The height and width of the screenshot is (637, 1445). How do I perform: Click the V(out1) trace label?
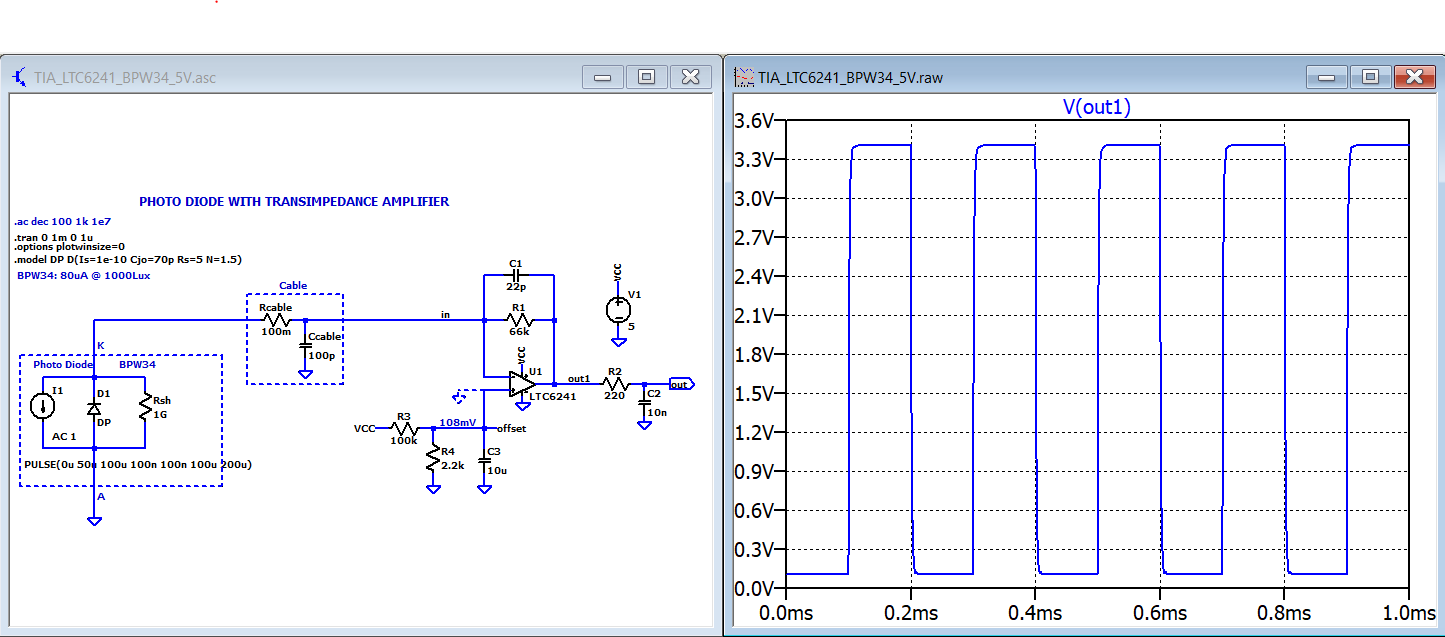(1096, 107)
